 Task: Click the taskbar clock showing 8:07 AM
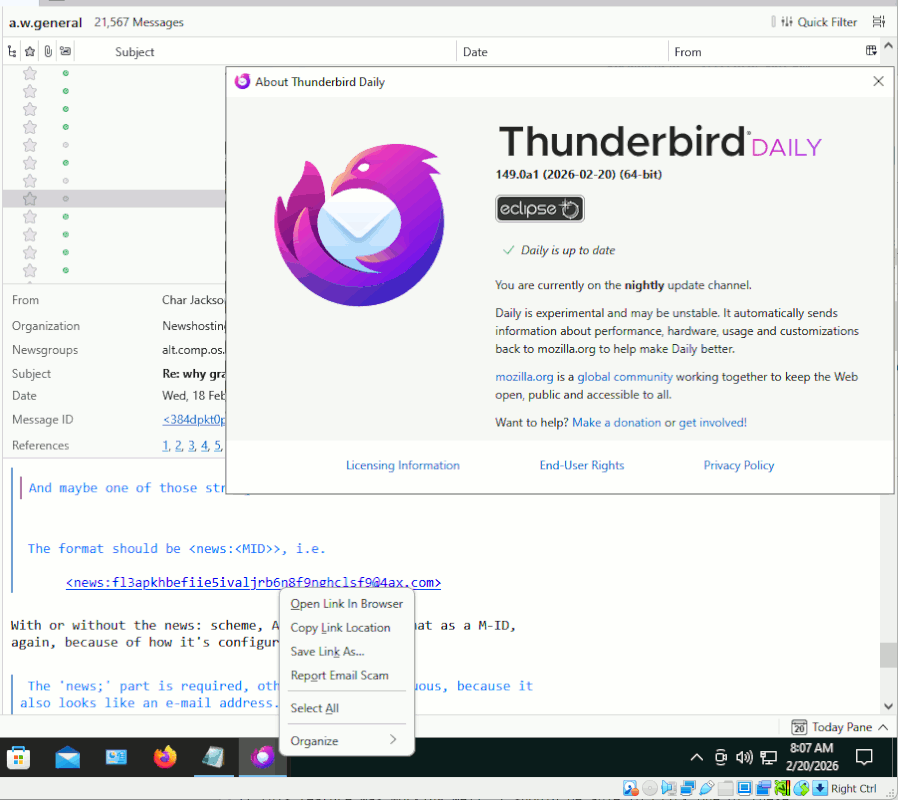[x=812, y=756]
